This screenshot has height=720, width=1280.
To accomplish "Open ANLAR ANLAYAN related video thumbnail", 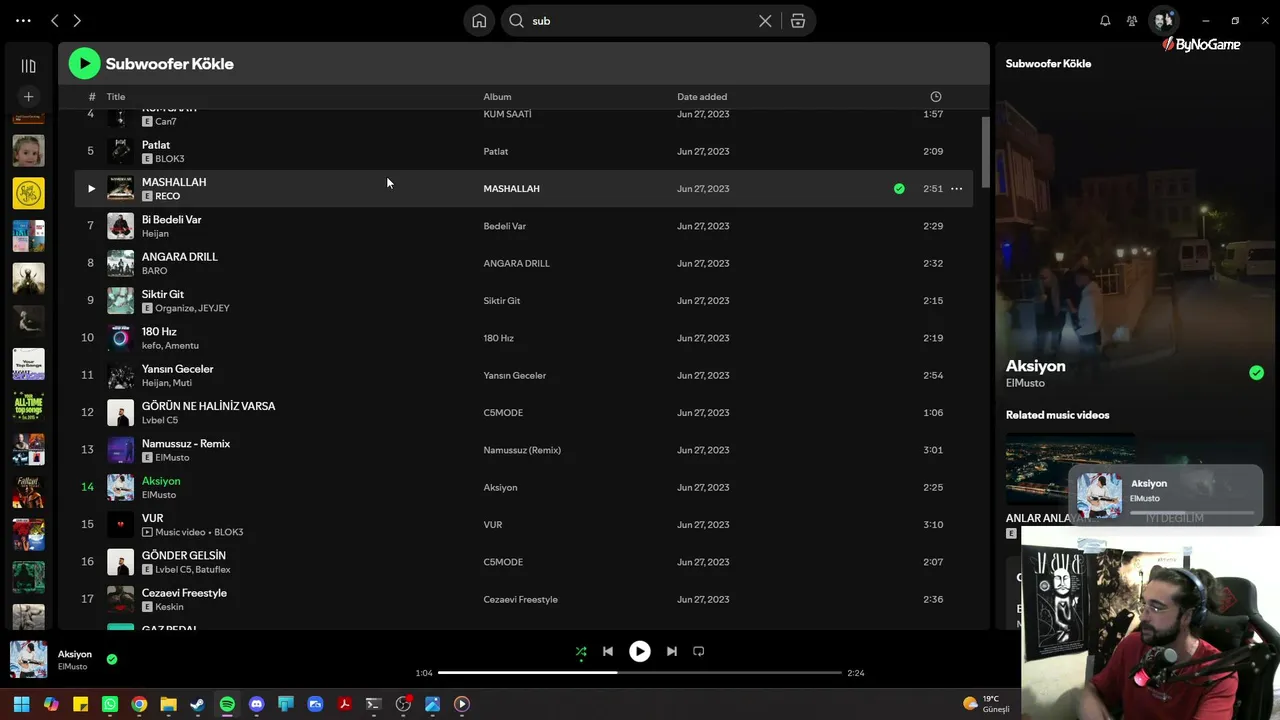I will tap(1070, 468).
